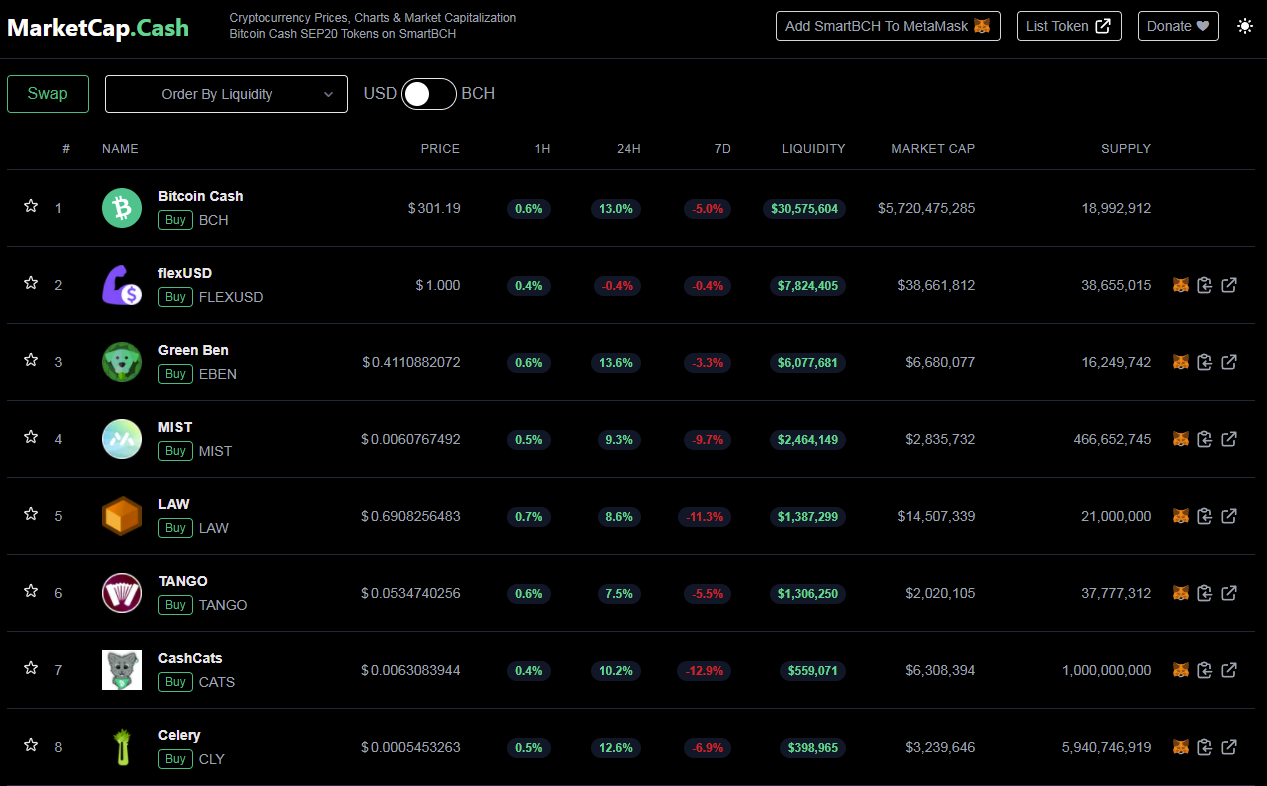Image resolution: width=1267 pixels, height=786 pixels.
Task: Open TANGO external link icon
Action: [1229, 593]
